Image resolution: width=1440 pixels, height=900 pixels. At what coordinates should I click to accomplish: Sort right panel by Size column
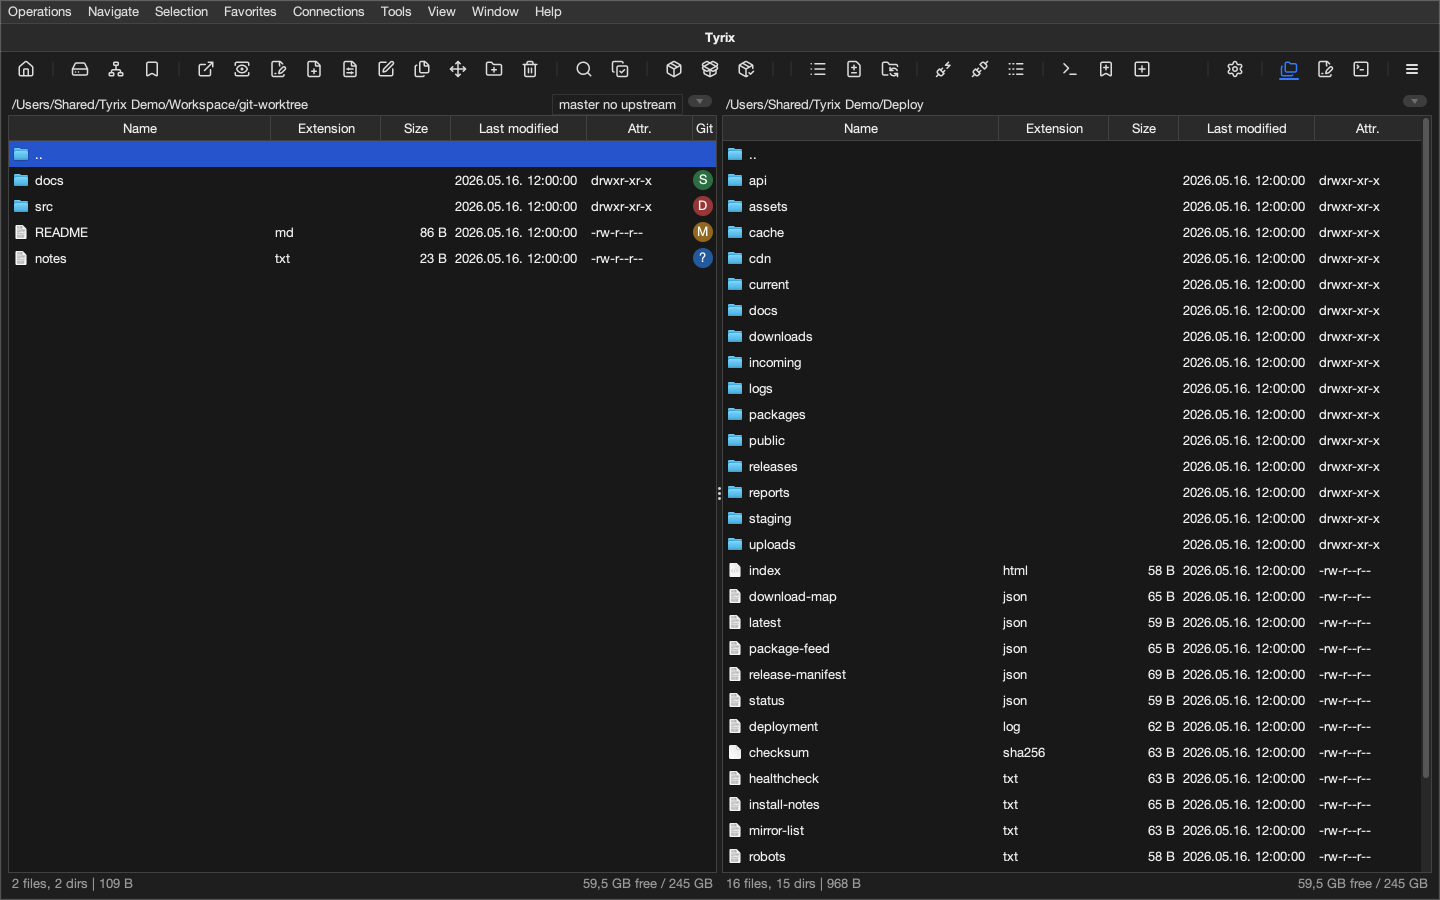point(1144,128)
